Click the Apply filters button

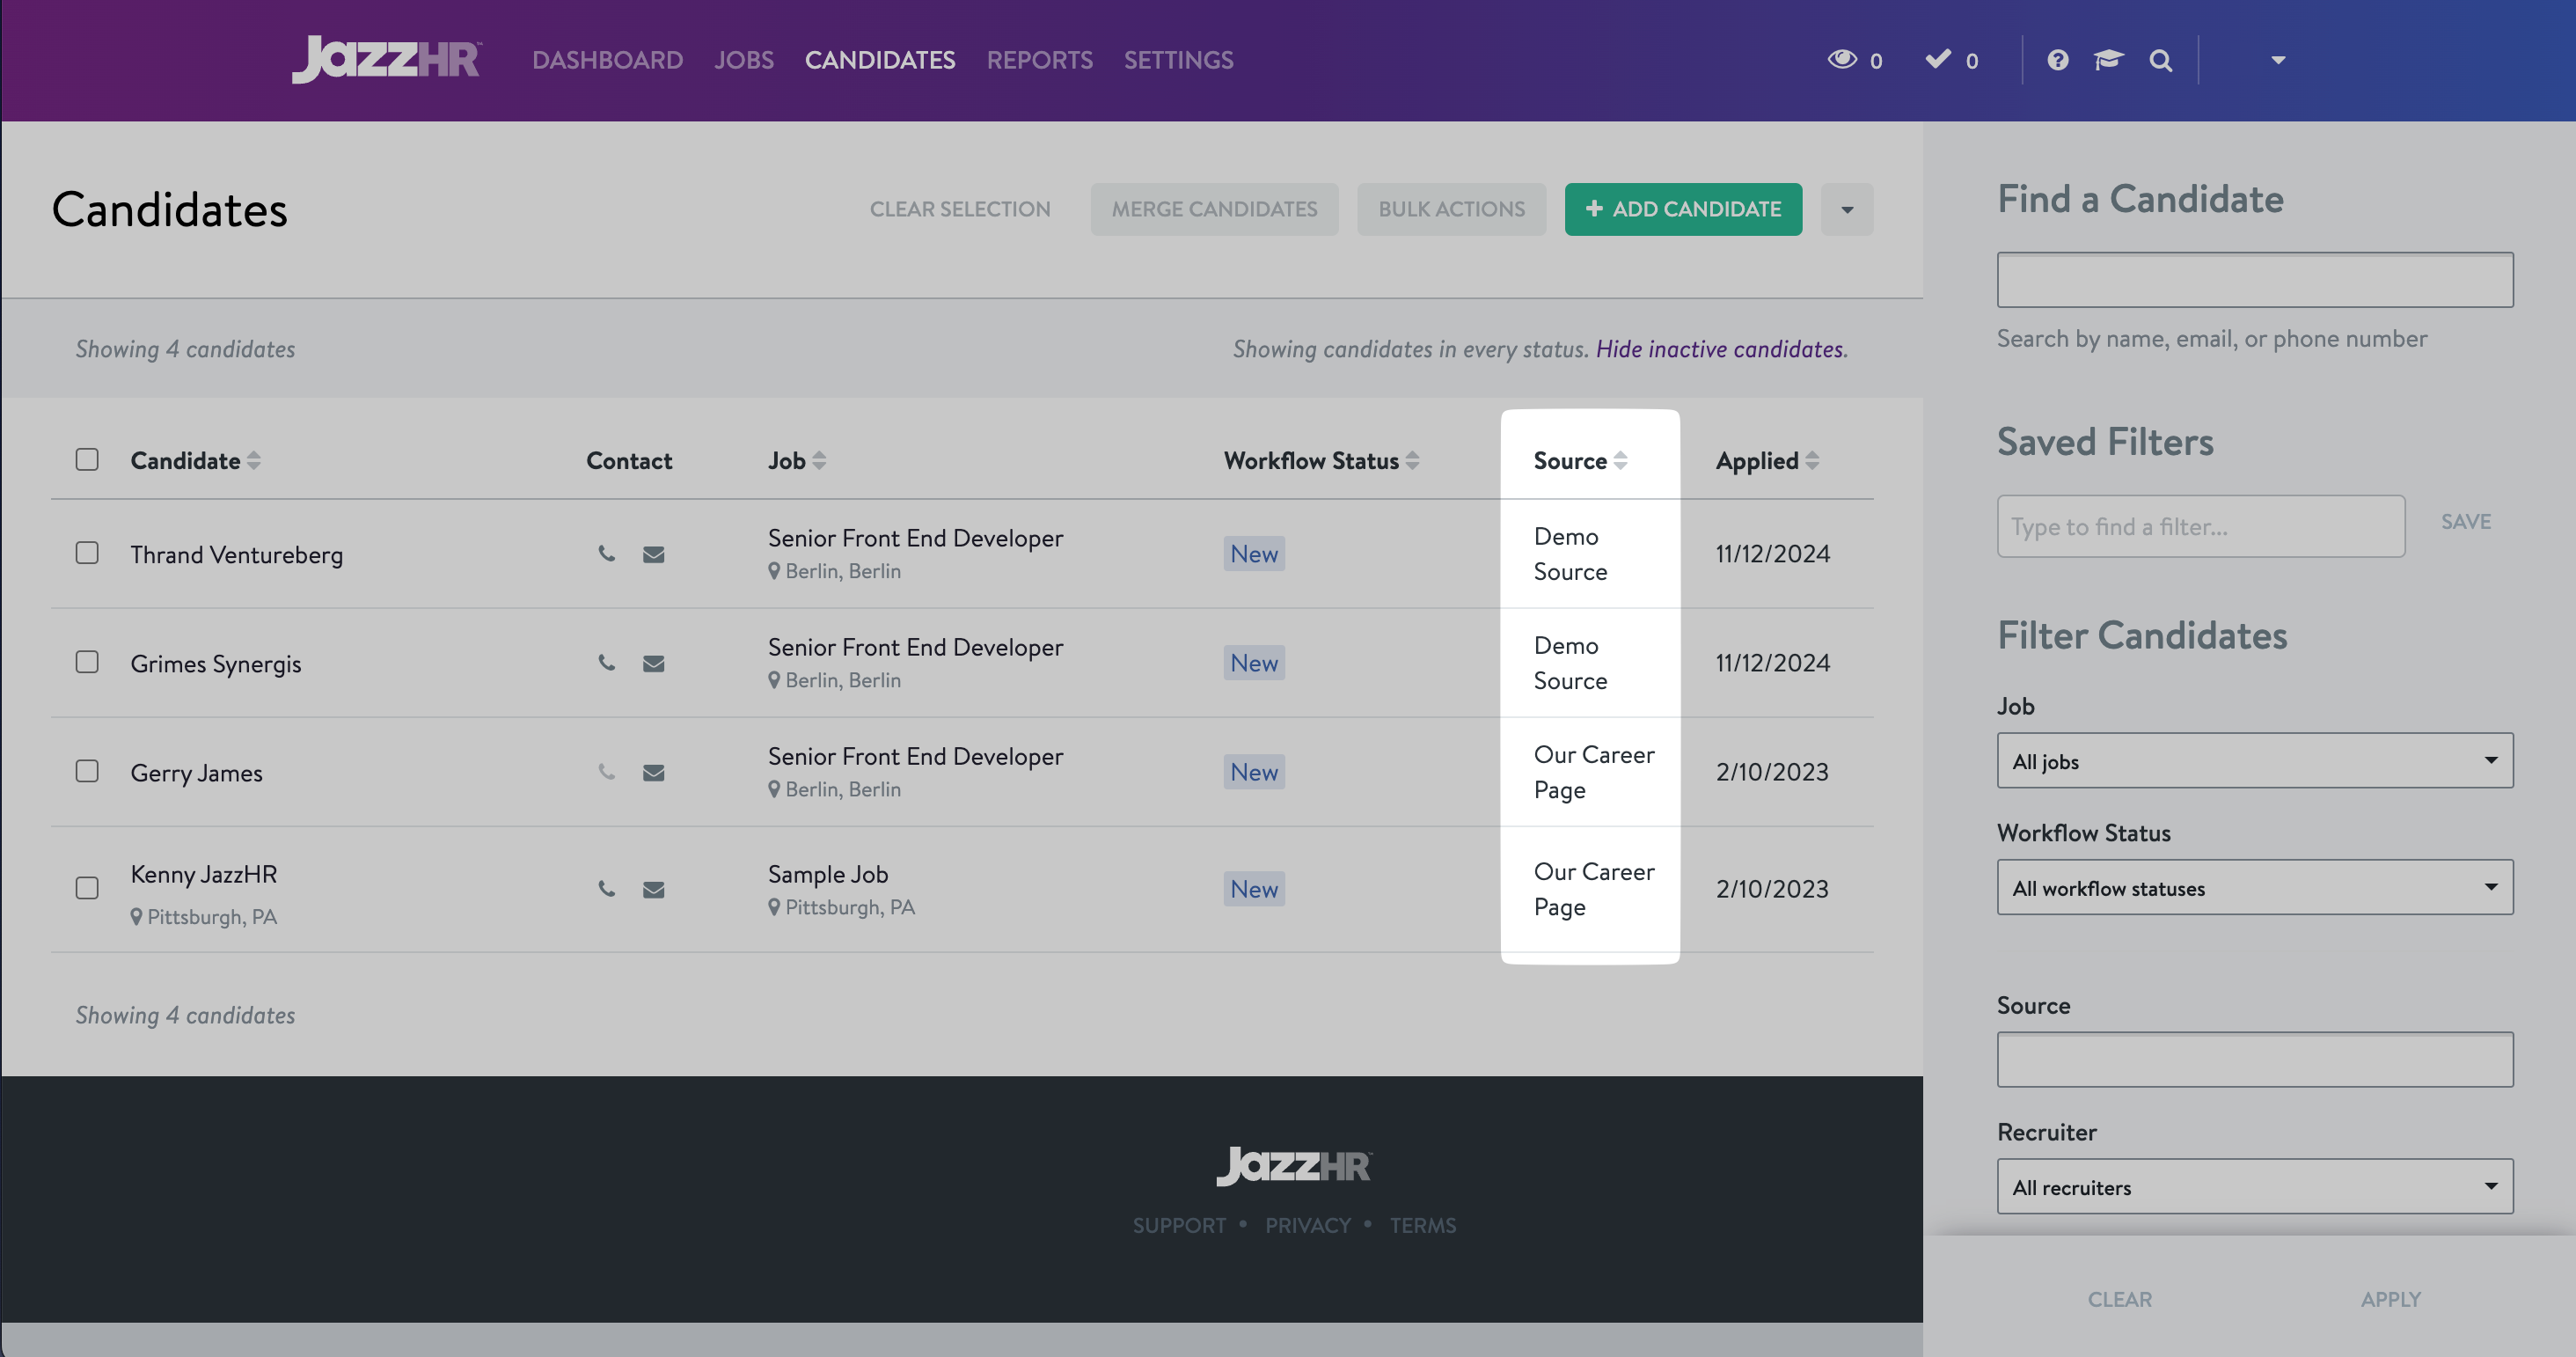point(2390,1299)
